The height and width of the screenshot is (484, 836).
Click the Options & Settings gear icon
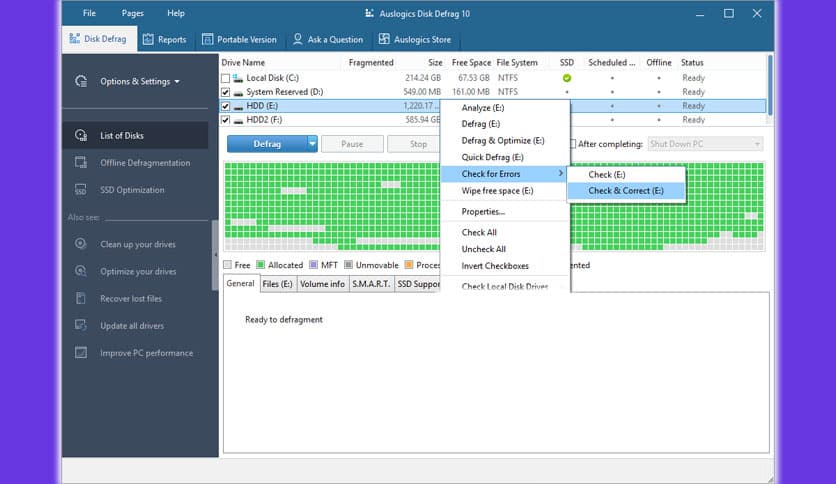tap(81, 81)
